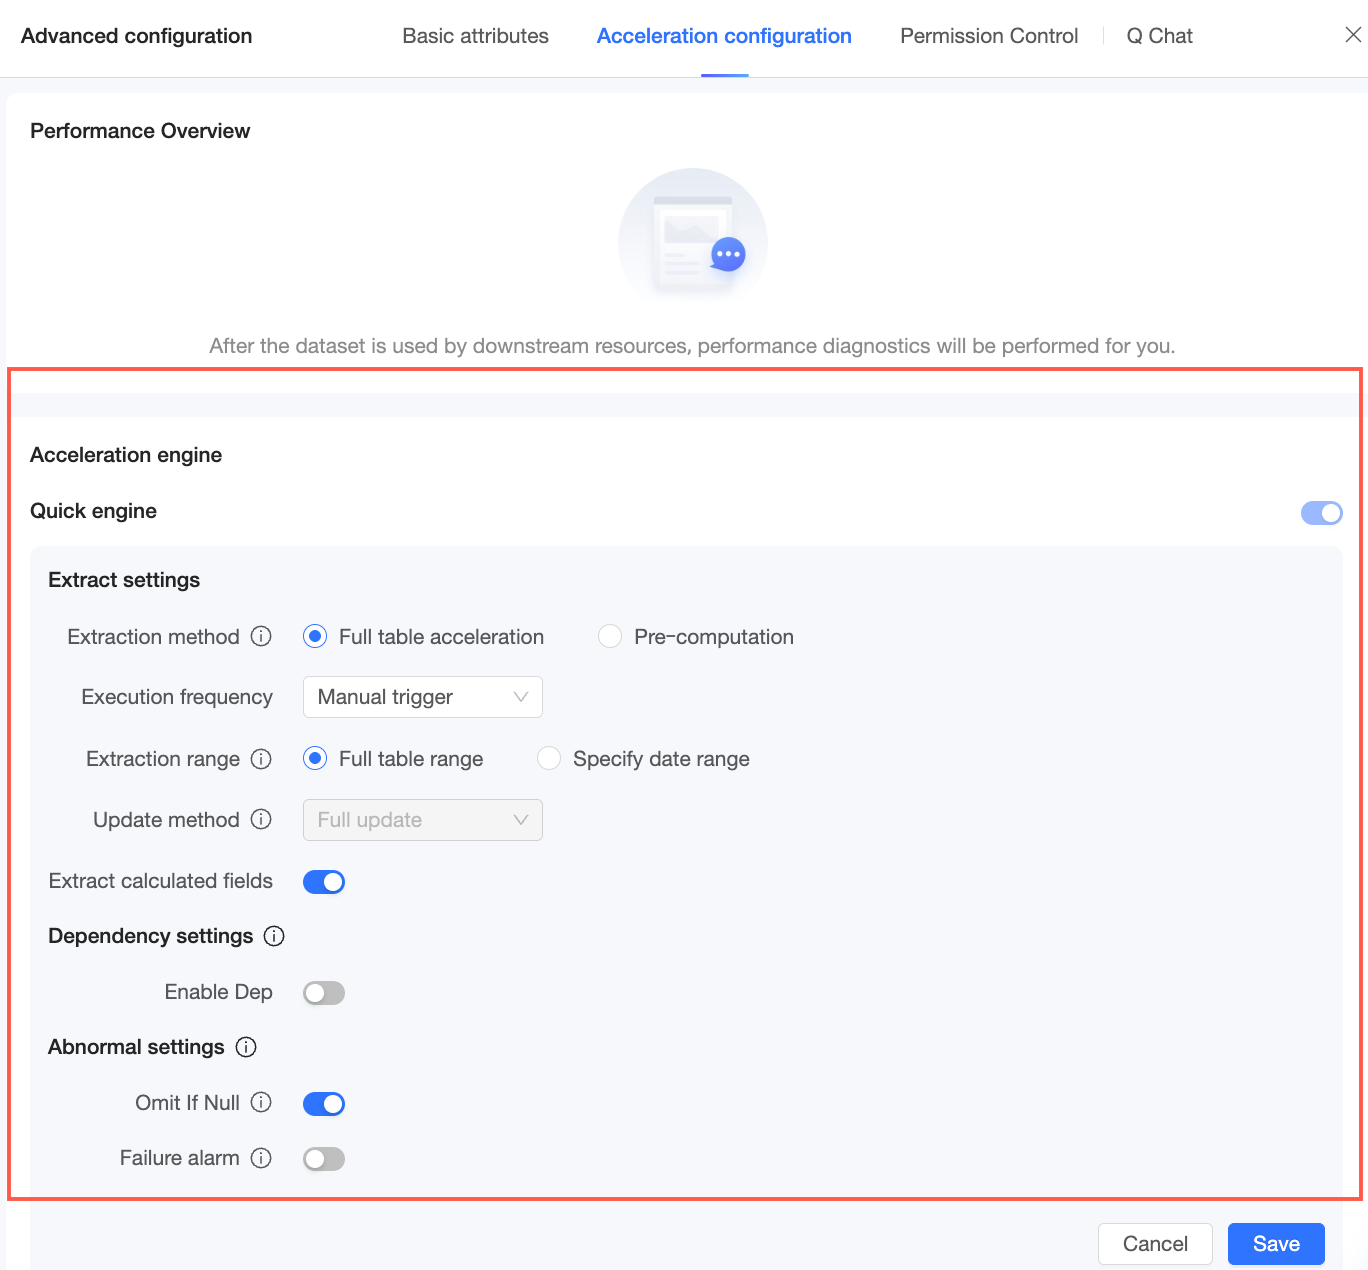Click info icon beside Extraction range
Viewport: 1368px width, 1270px height.
click(x=261, y=759)
